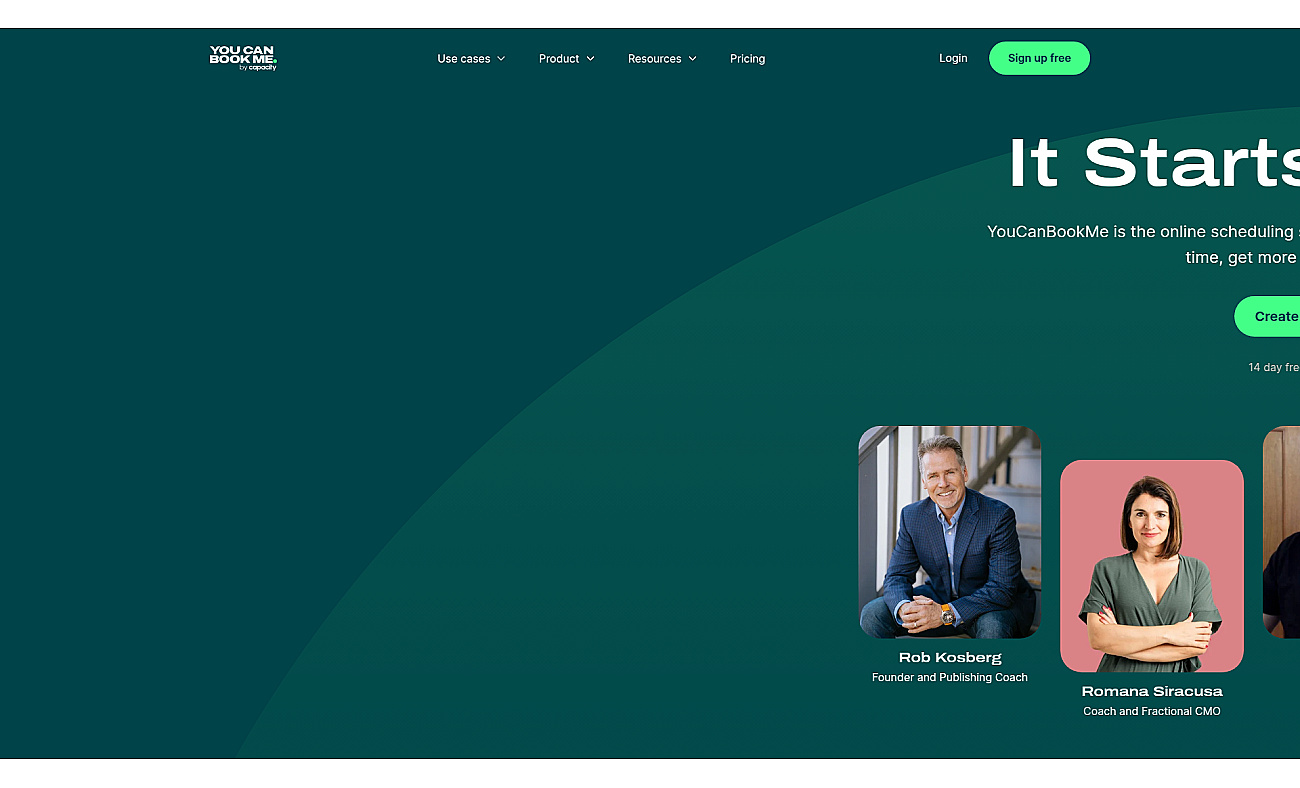This screenshot has height=788, width=1300.
Task: Expand the Use cases chevron arrow
Action: 501,59
